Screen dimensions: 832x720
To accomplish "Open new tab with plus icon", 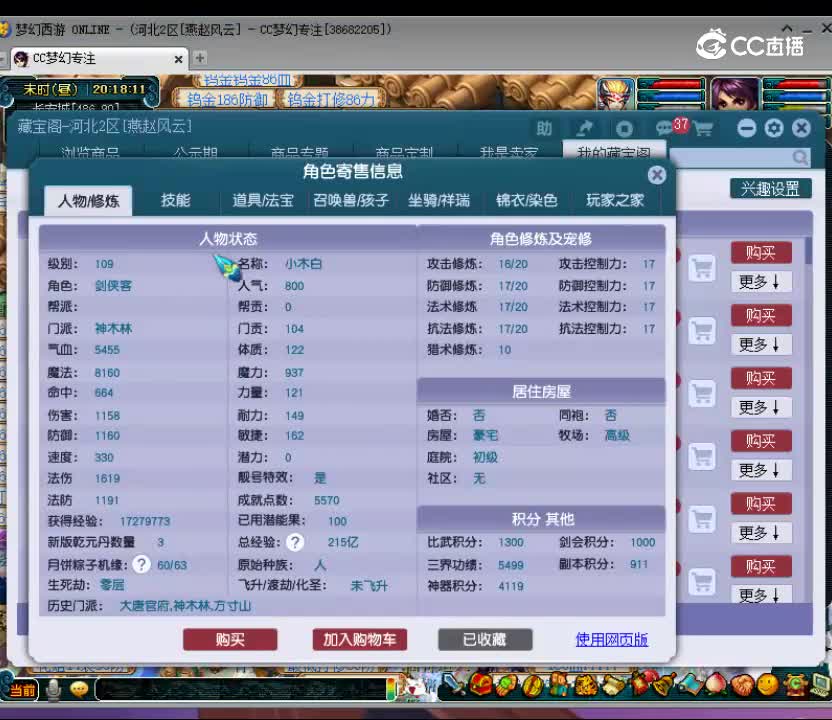I will [x=200, y=57].
